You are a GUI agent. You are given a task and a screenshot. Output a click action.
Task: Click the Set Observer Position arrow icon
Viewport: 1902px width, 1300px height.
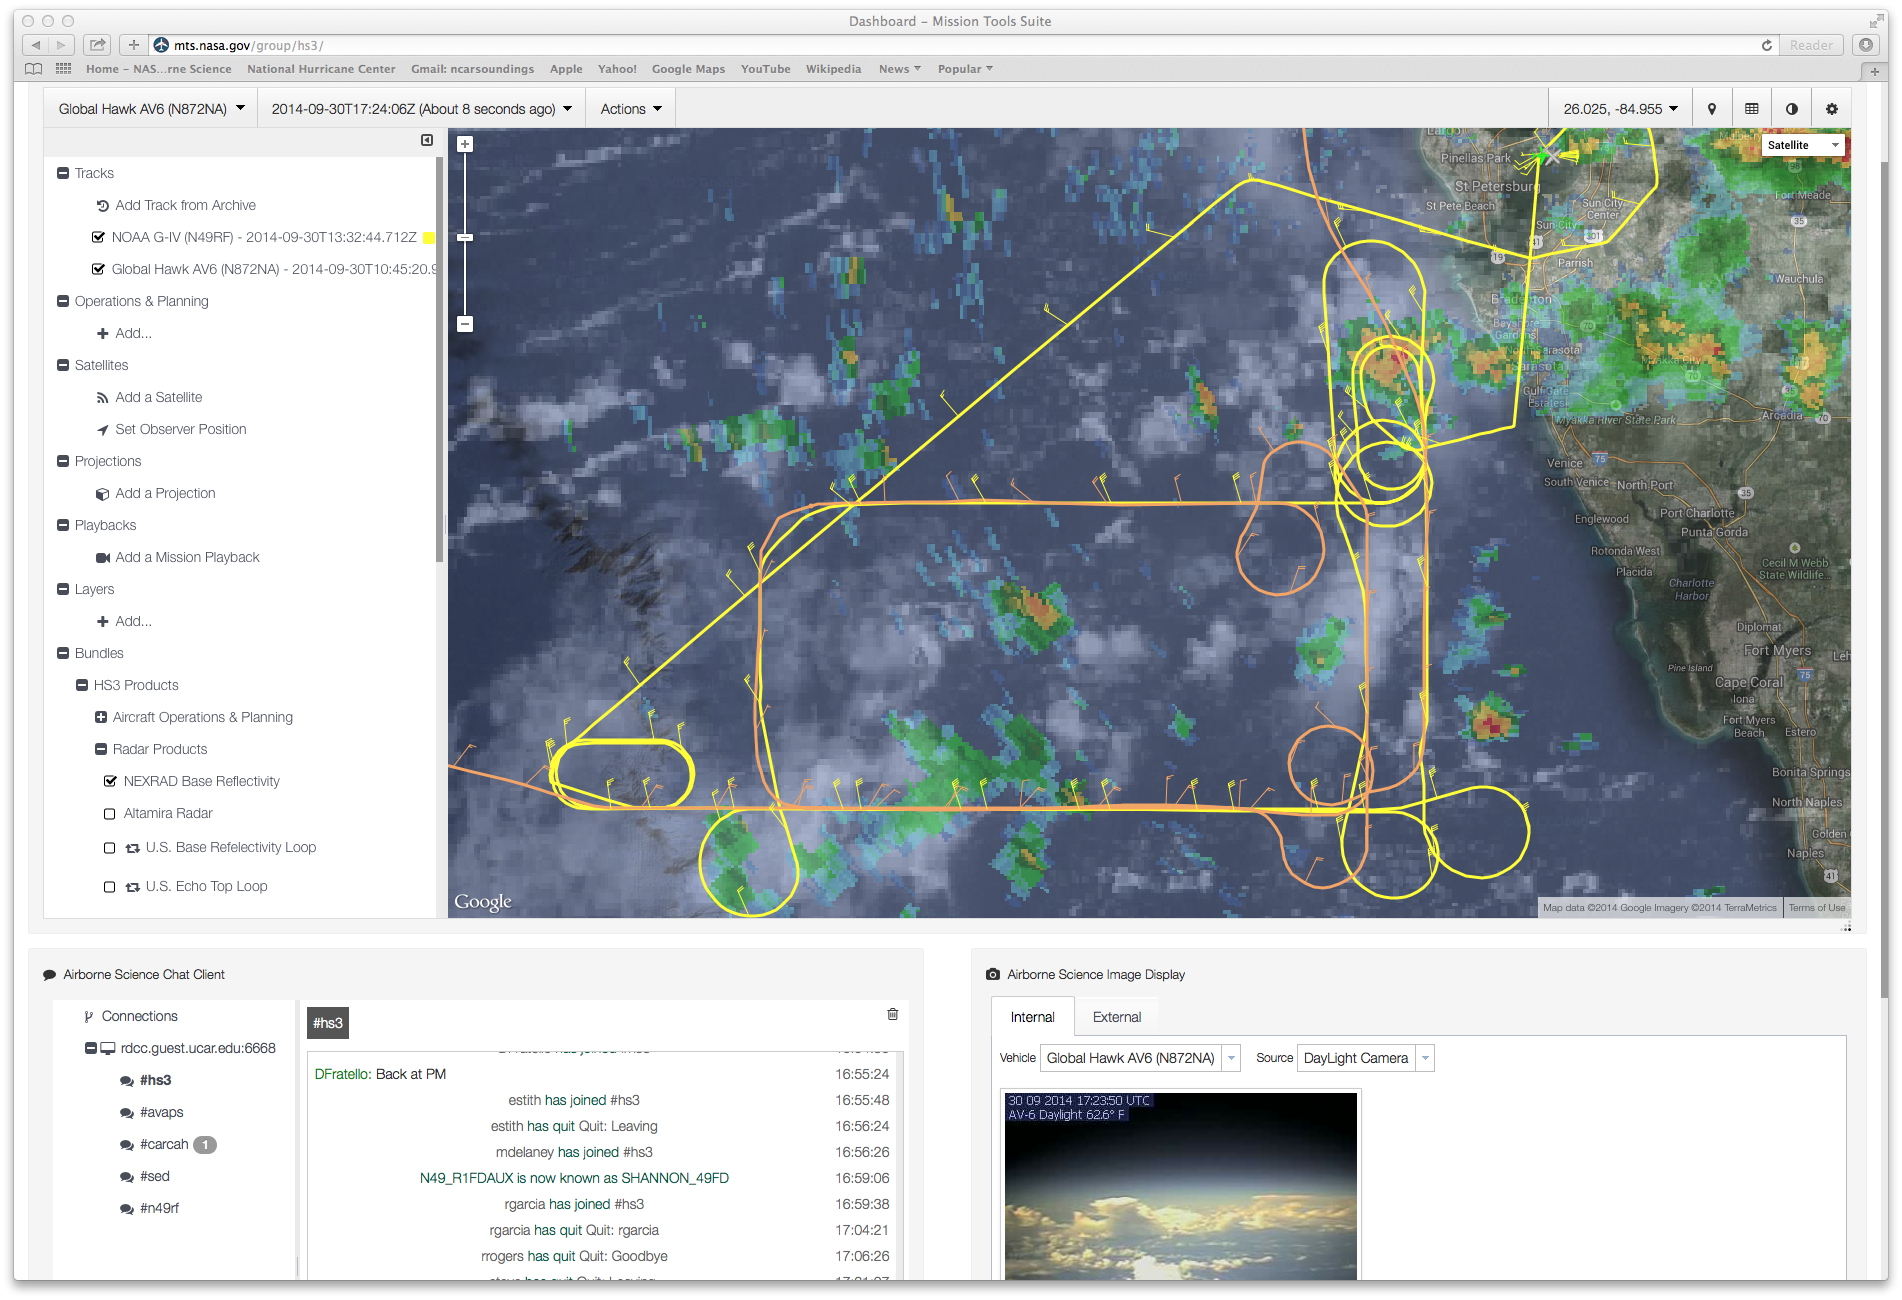click(102, 430)
